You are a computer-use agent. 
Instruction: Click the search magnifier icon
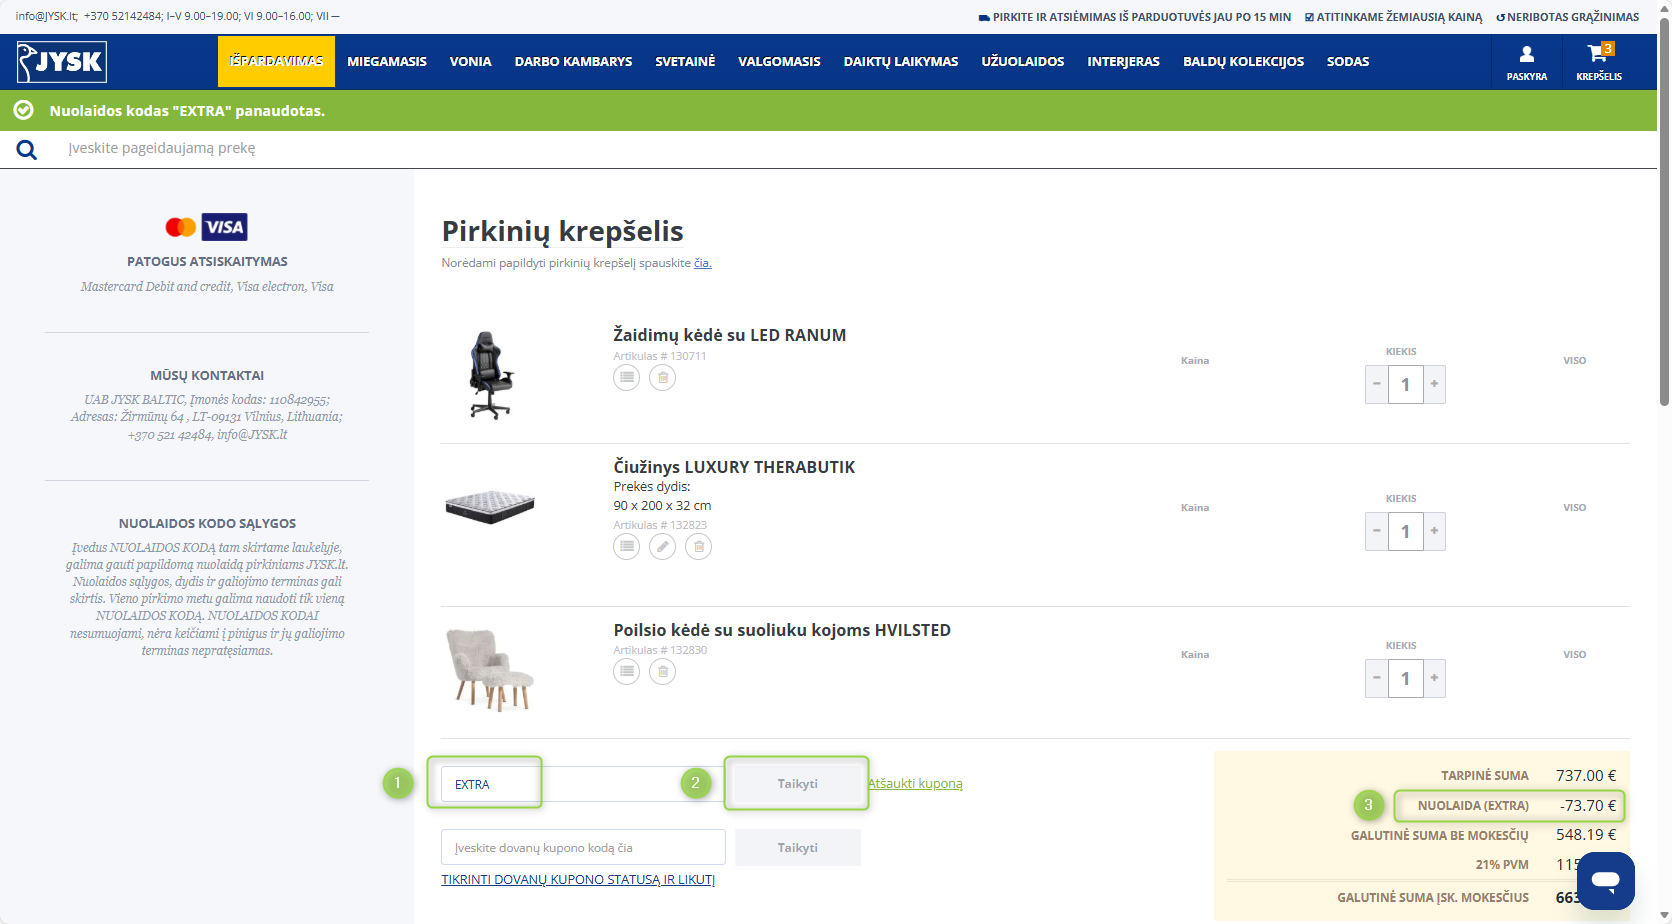point(27,150)
